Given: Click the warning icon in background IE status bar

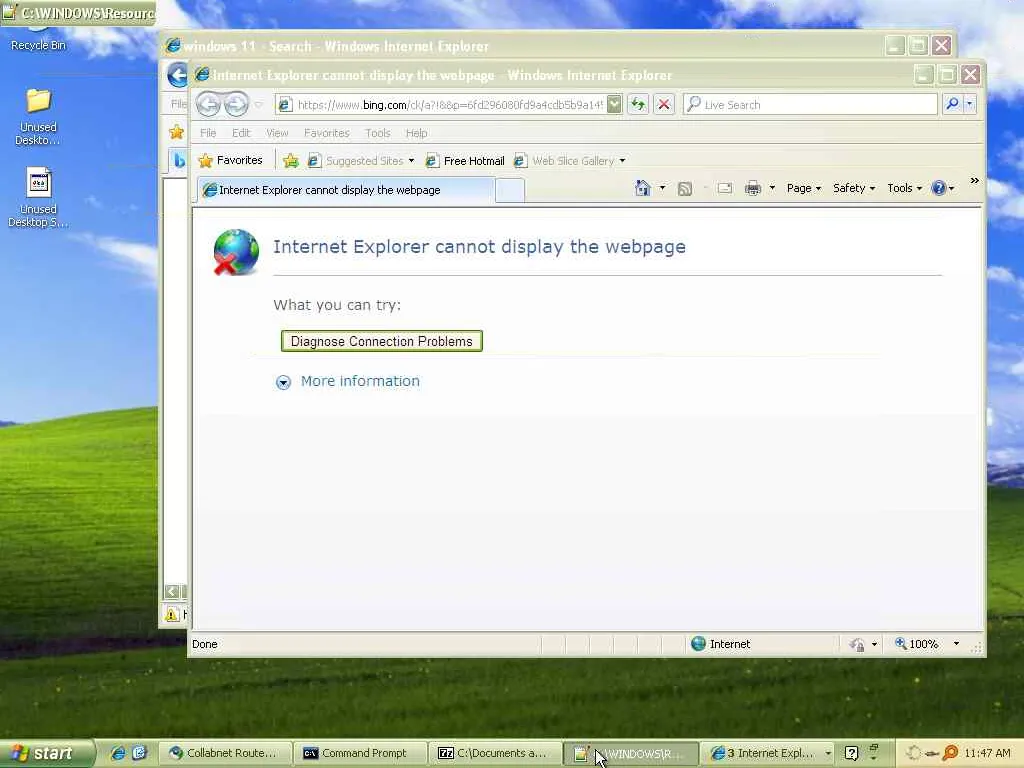Looking at the screenshot, I should coord(171,615).
